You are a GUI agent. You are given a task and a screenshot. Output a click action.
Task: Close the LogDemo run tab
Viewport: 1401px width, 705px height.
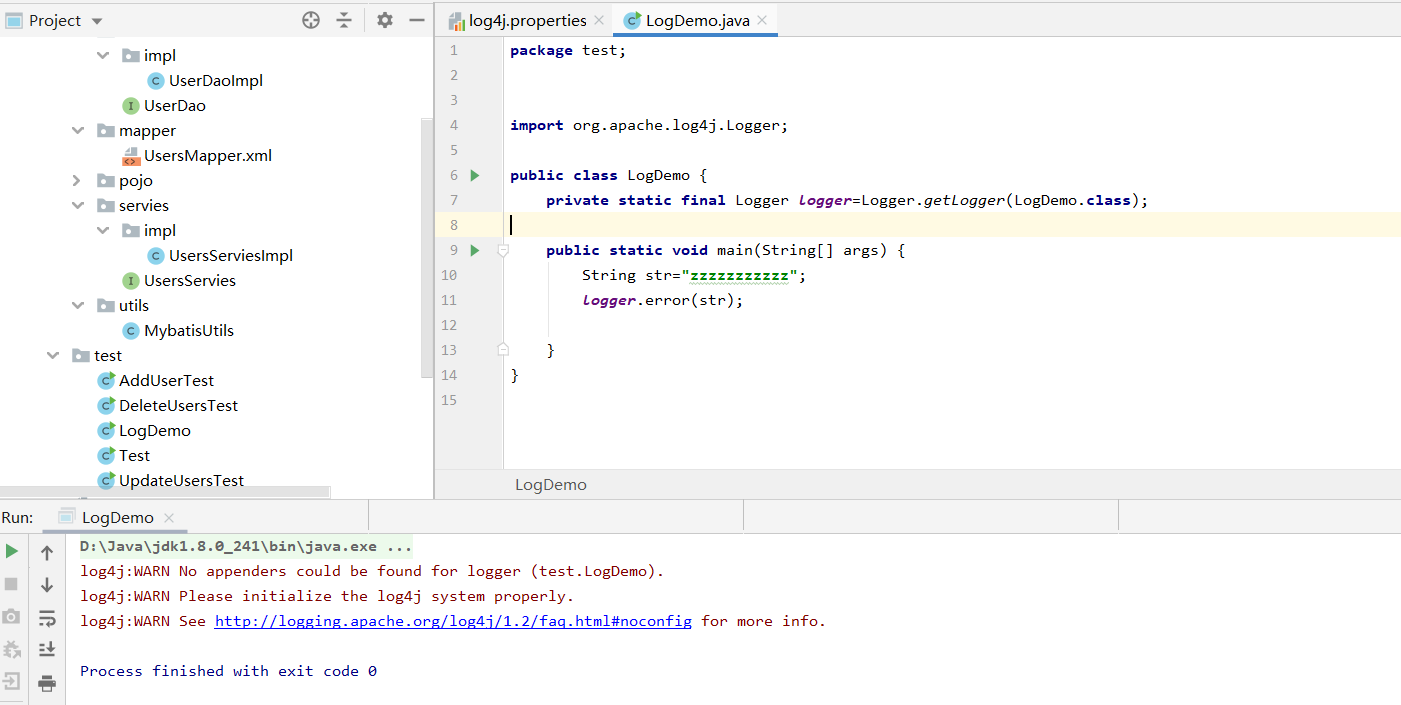pos(169,518)
